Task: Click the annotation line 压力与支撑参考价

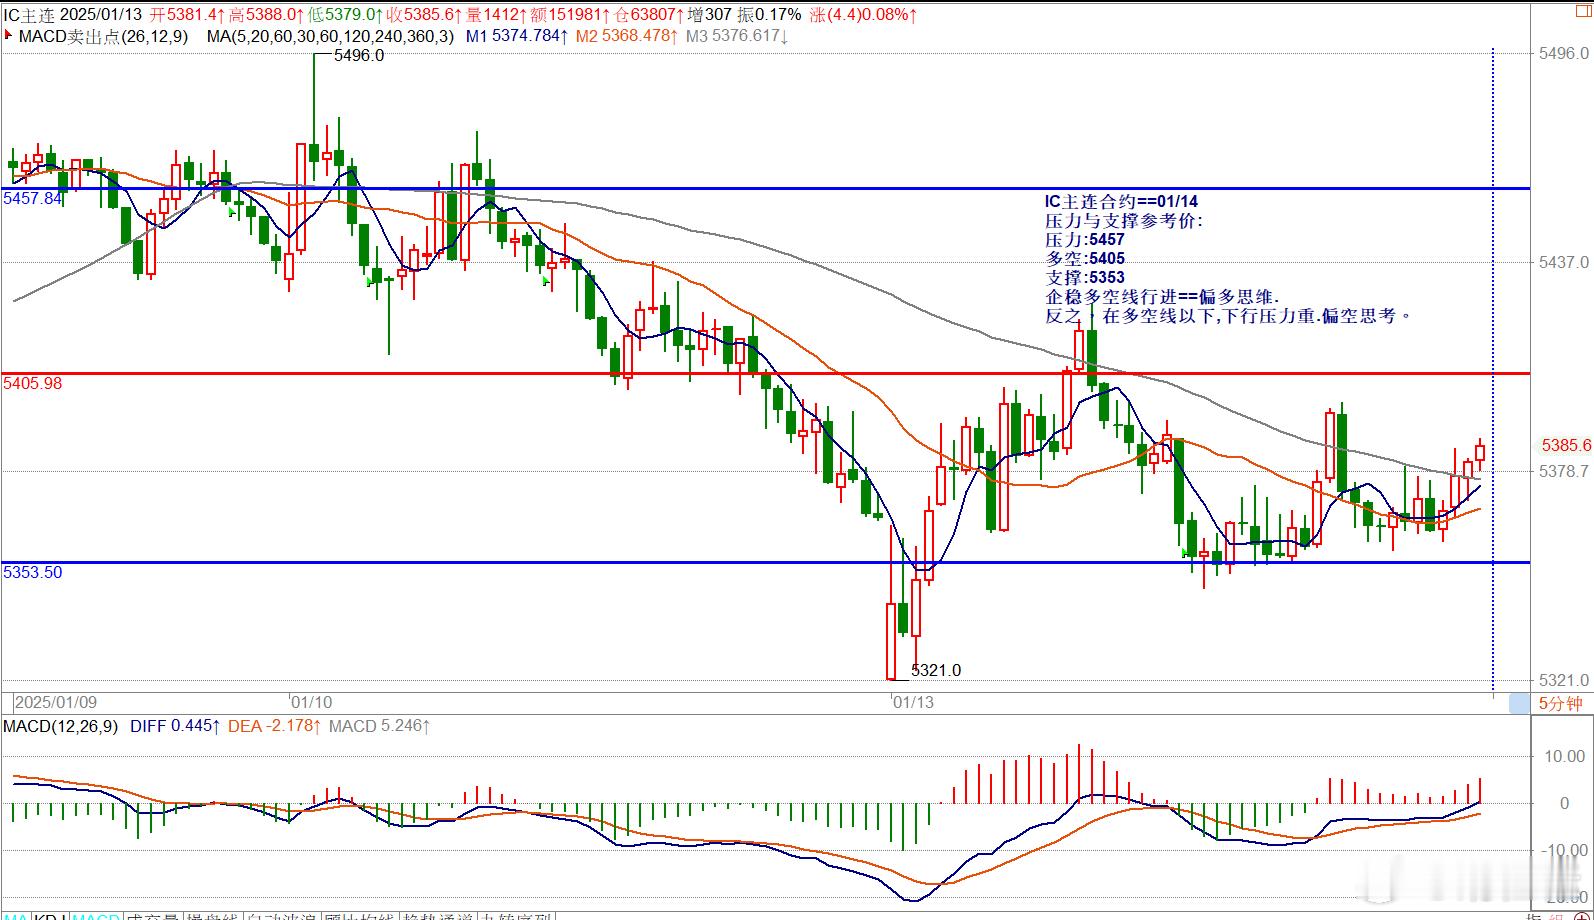Action: (1124, 221)
